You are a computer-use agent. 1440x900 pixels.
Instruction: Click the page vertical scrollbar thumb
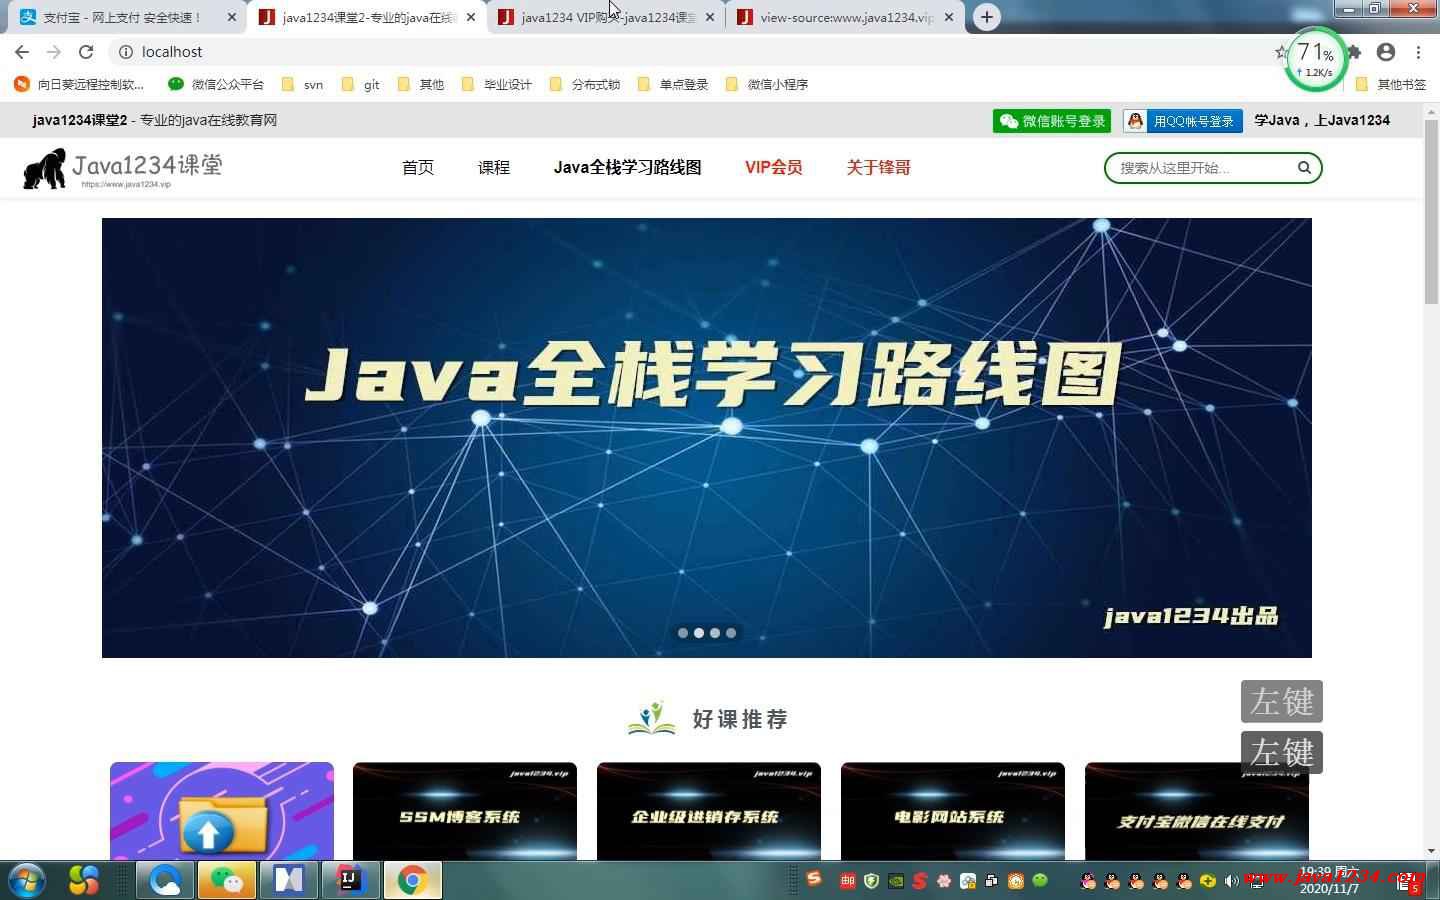coord(1431,212)
